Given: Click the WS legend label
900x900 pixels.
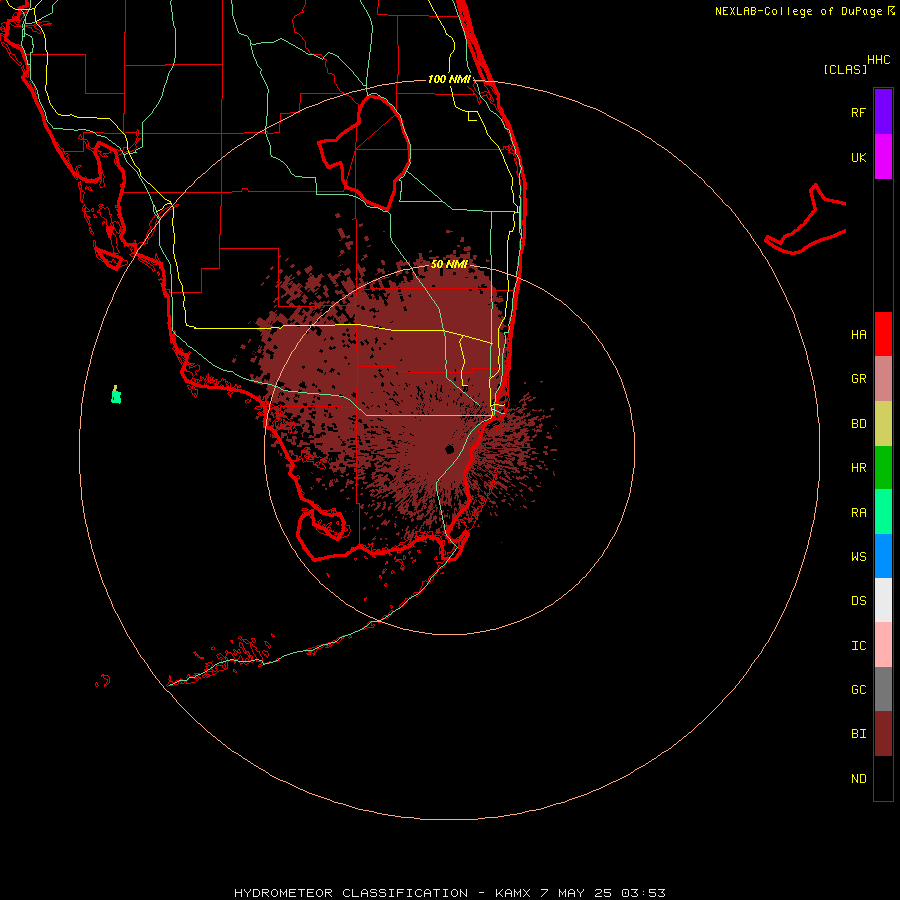Looking at the screenshot, I should coord(858,556).
